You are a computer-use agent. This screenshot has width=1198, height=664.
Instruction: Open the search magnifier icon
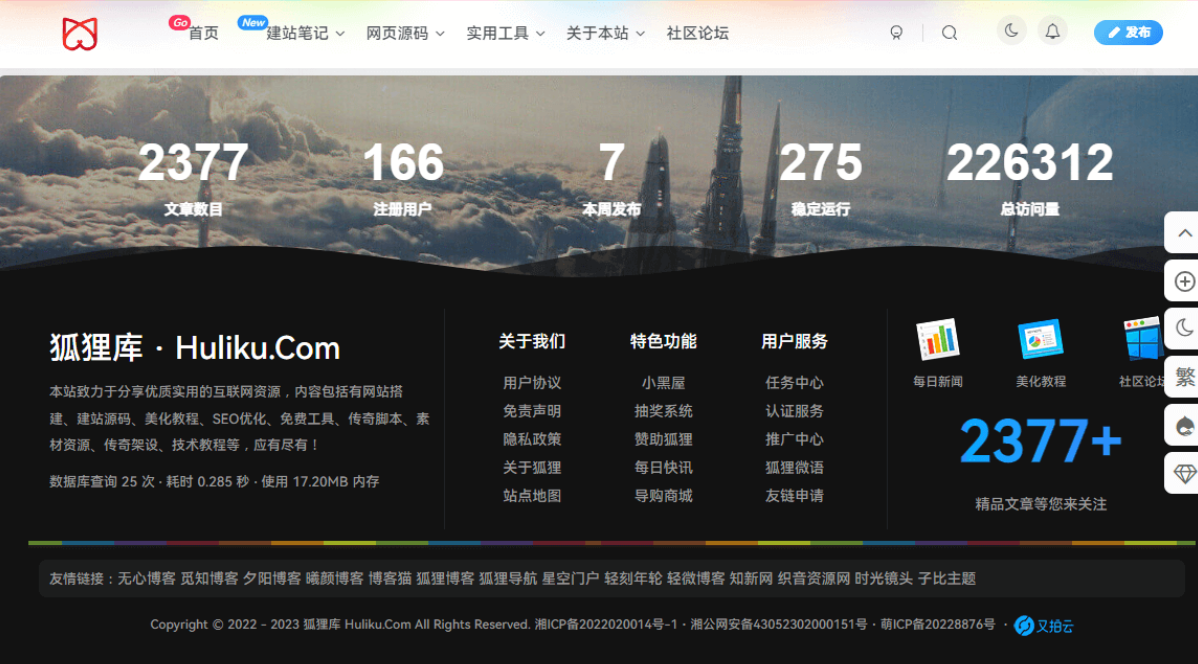[x=949, y=33]
